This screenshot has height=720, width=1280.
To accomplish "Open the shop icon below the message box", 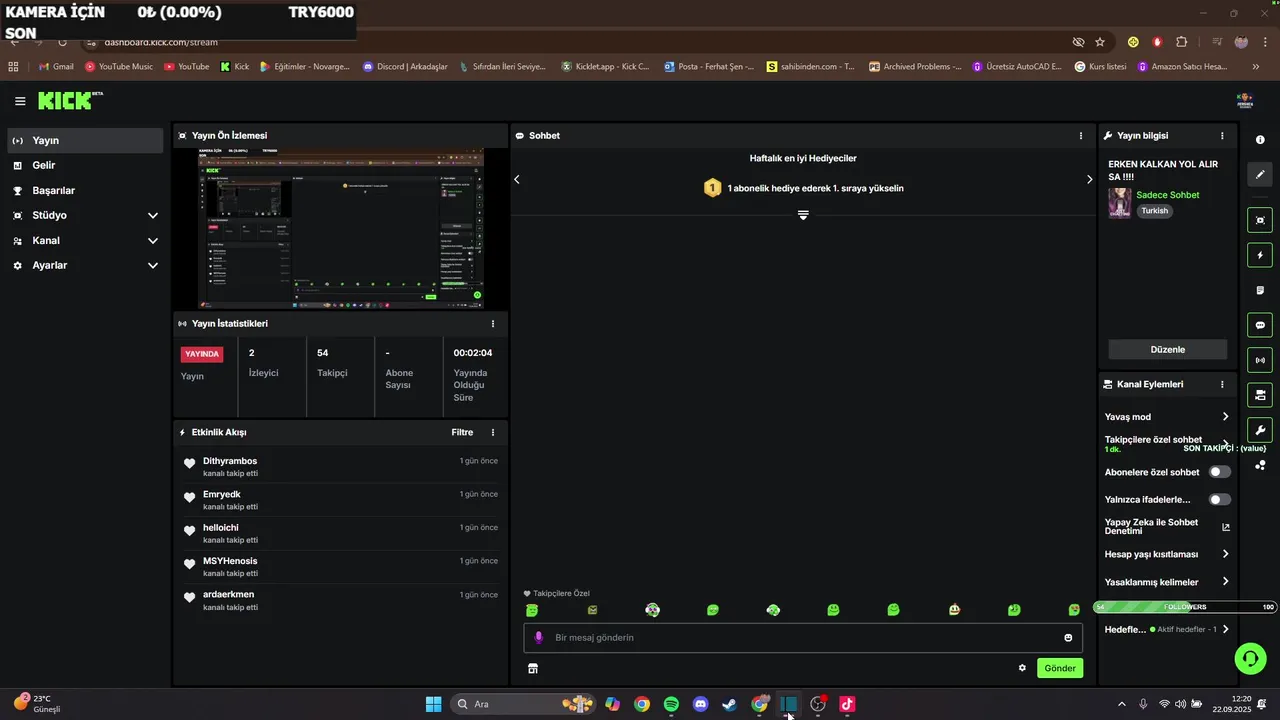I will [x=533, y=668].
